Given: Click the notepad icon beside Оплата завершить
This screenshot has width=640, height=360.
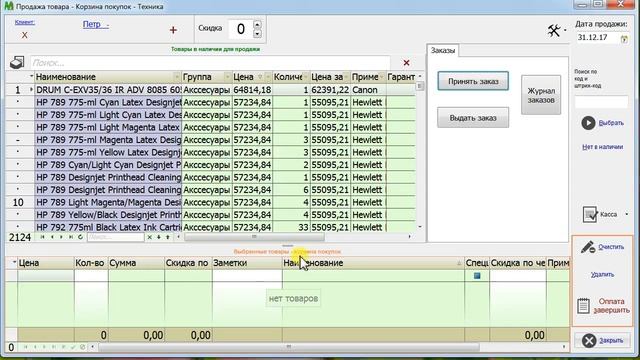Looking at the screenshot, I should (584, 306).
